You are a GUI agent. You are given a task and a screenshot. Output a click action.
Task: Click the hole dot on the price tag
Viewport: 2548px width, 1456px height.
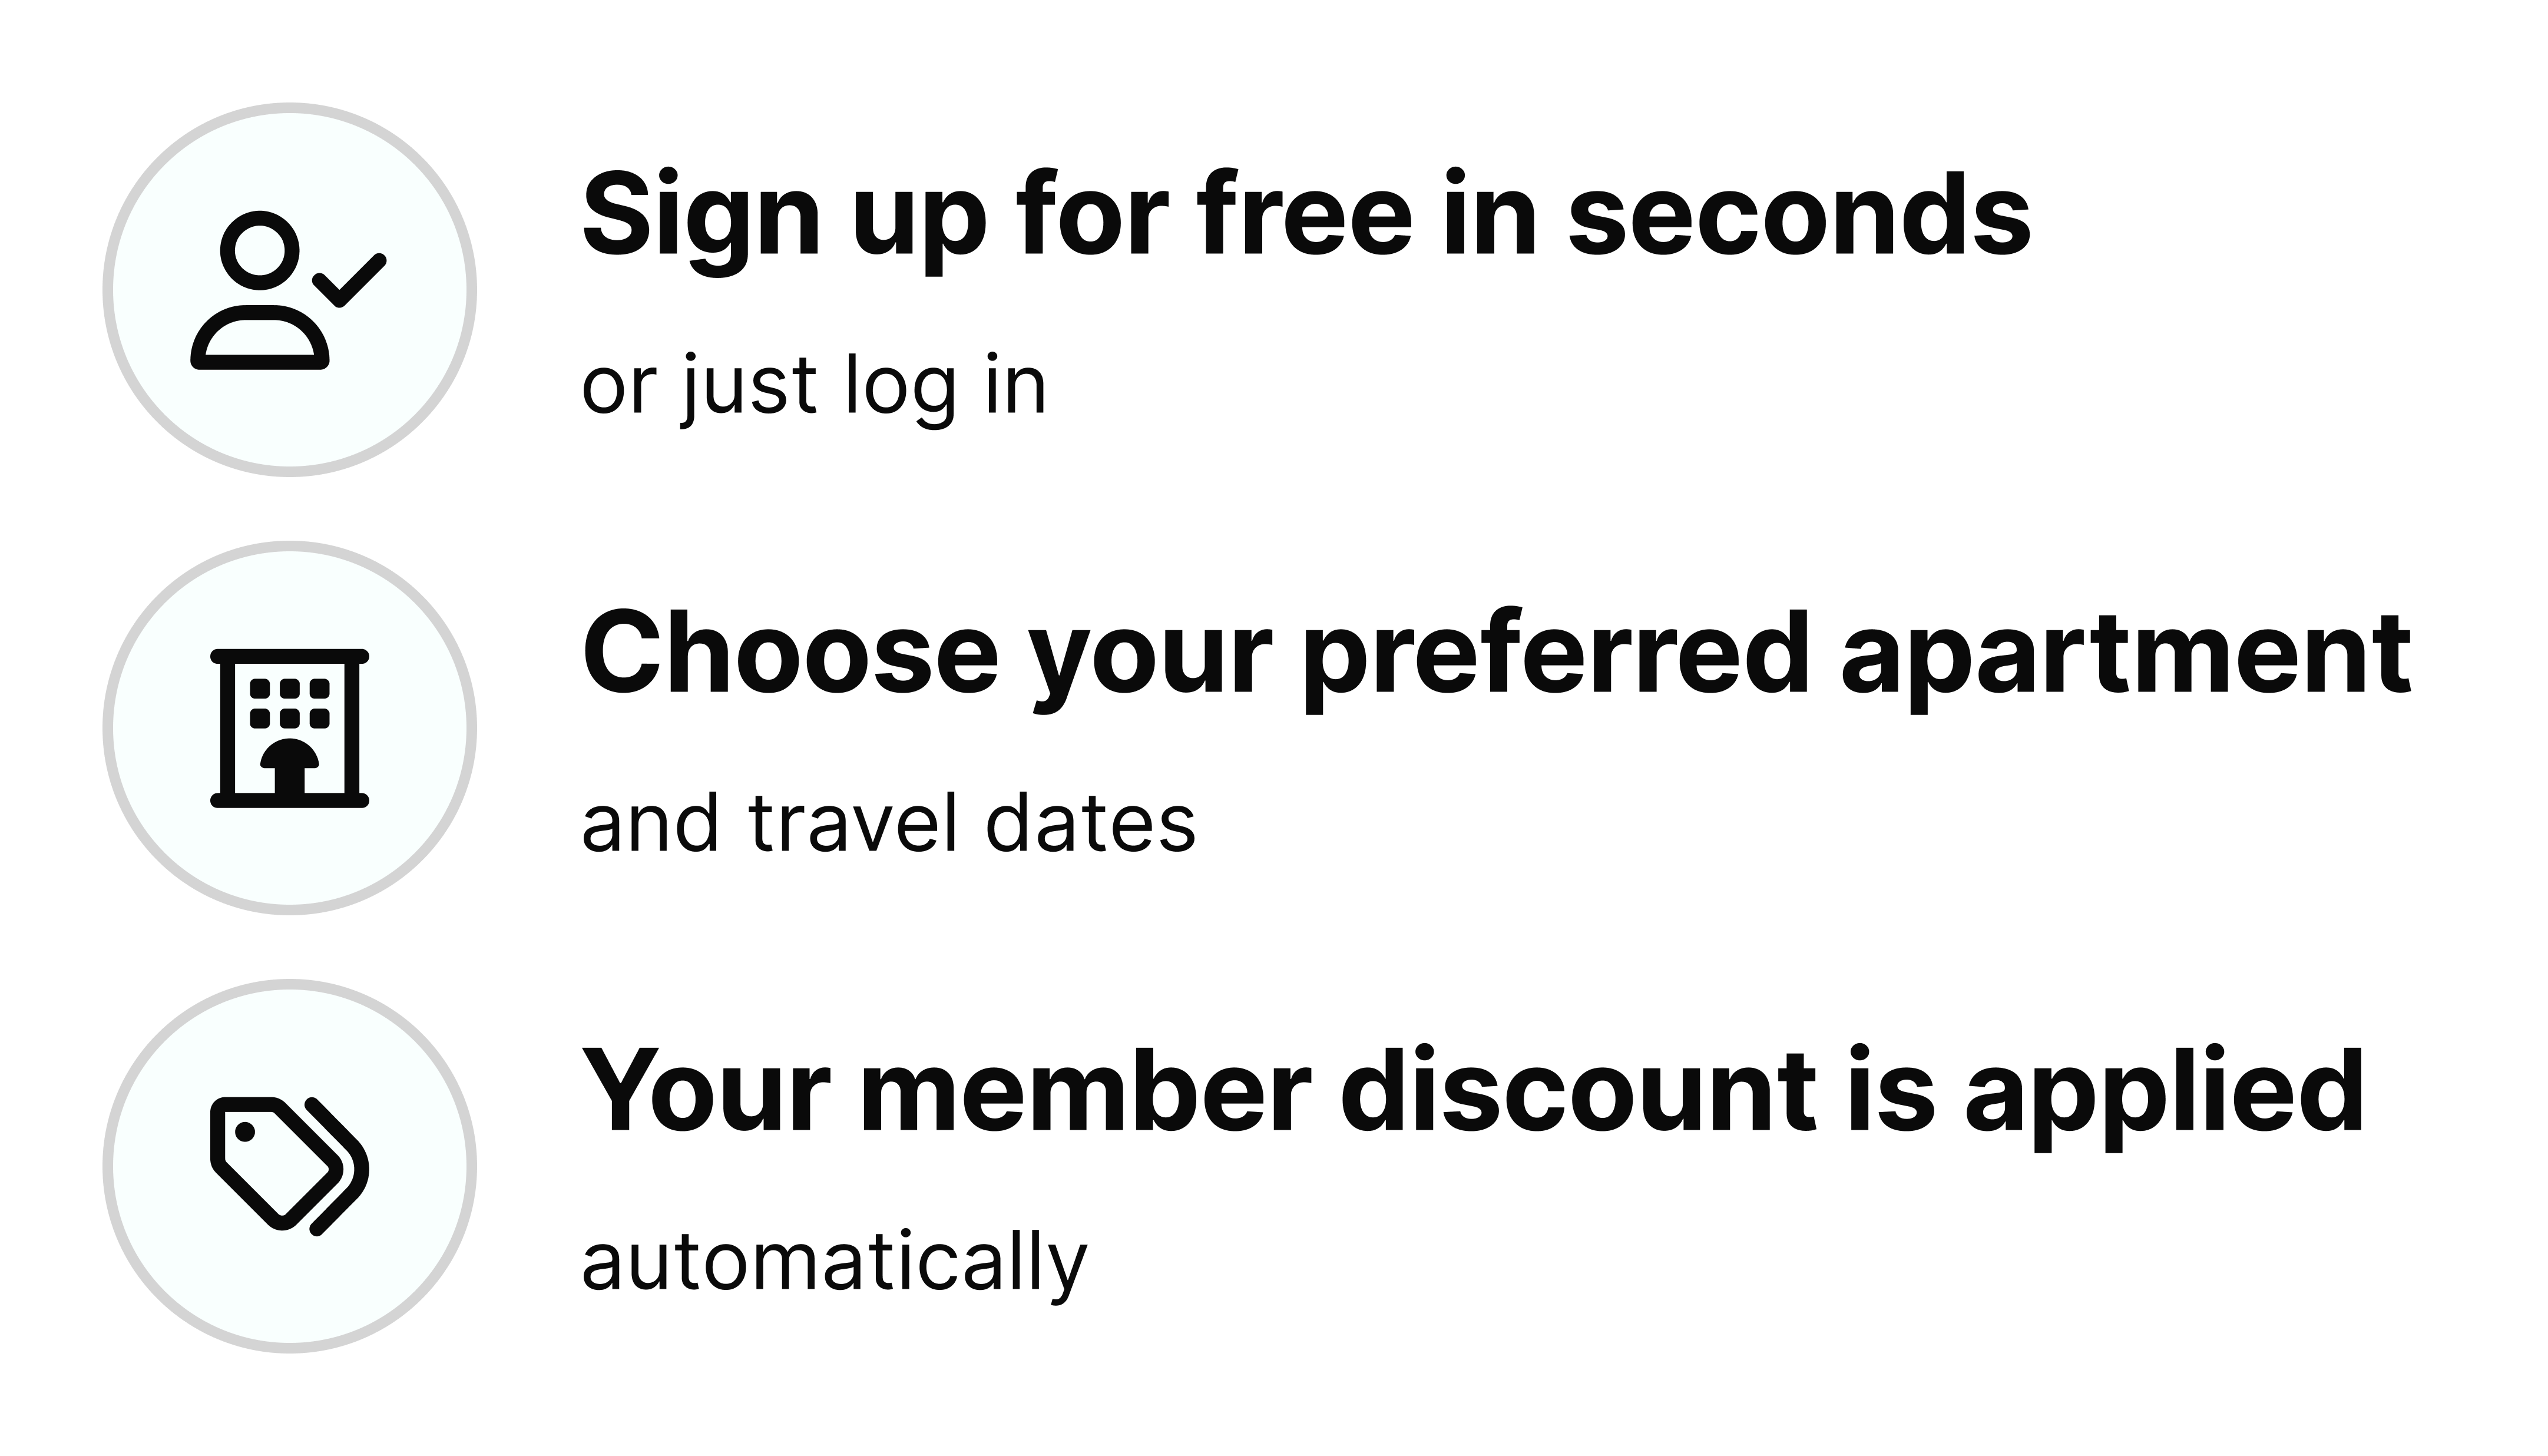pyautogui.click(x=243, y=1131)
